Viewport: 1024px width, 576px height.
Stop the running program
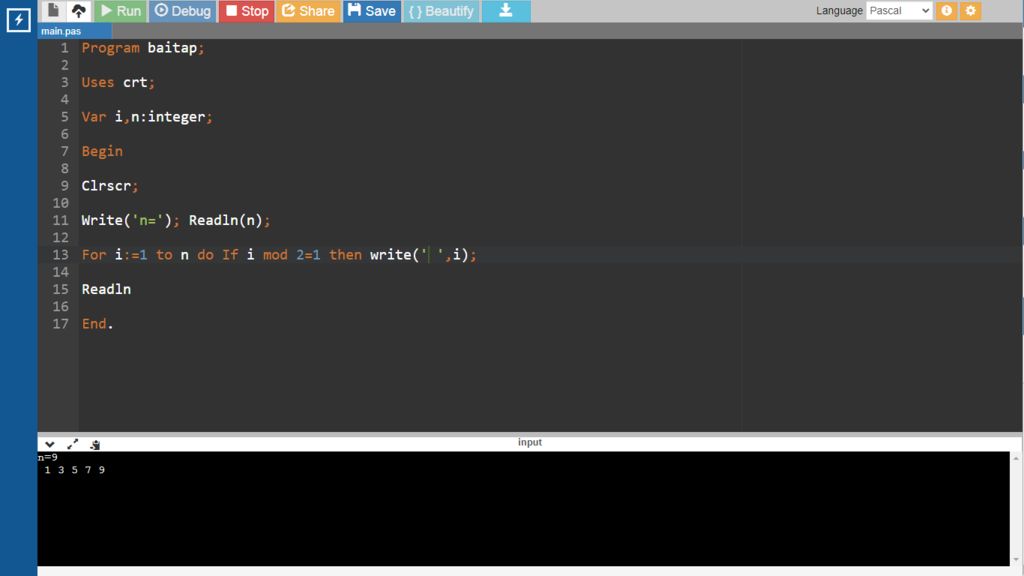(x=247, y=10)
